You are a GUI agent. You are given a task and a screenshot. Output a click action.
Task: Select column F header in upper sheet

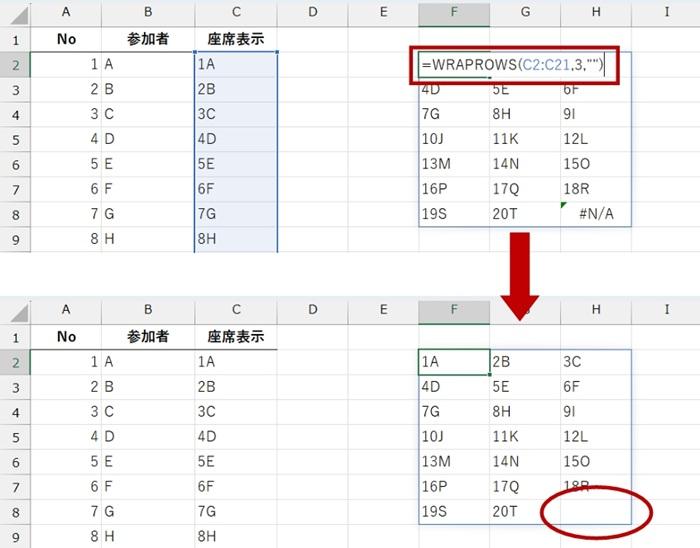point(454,13)
